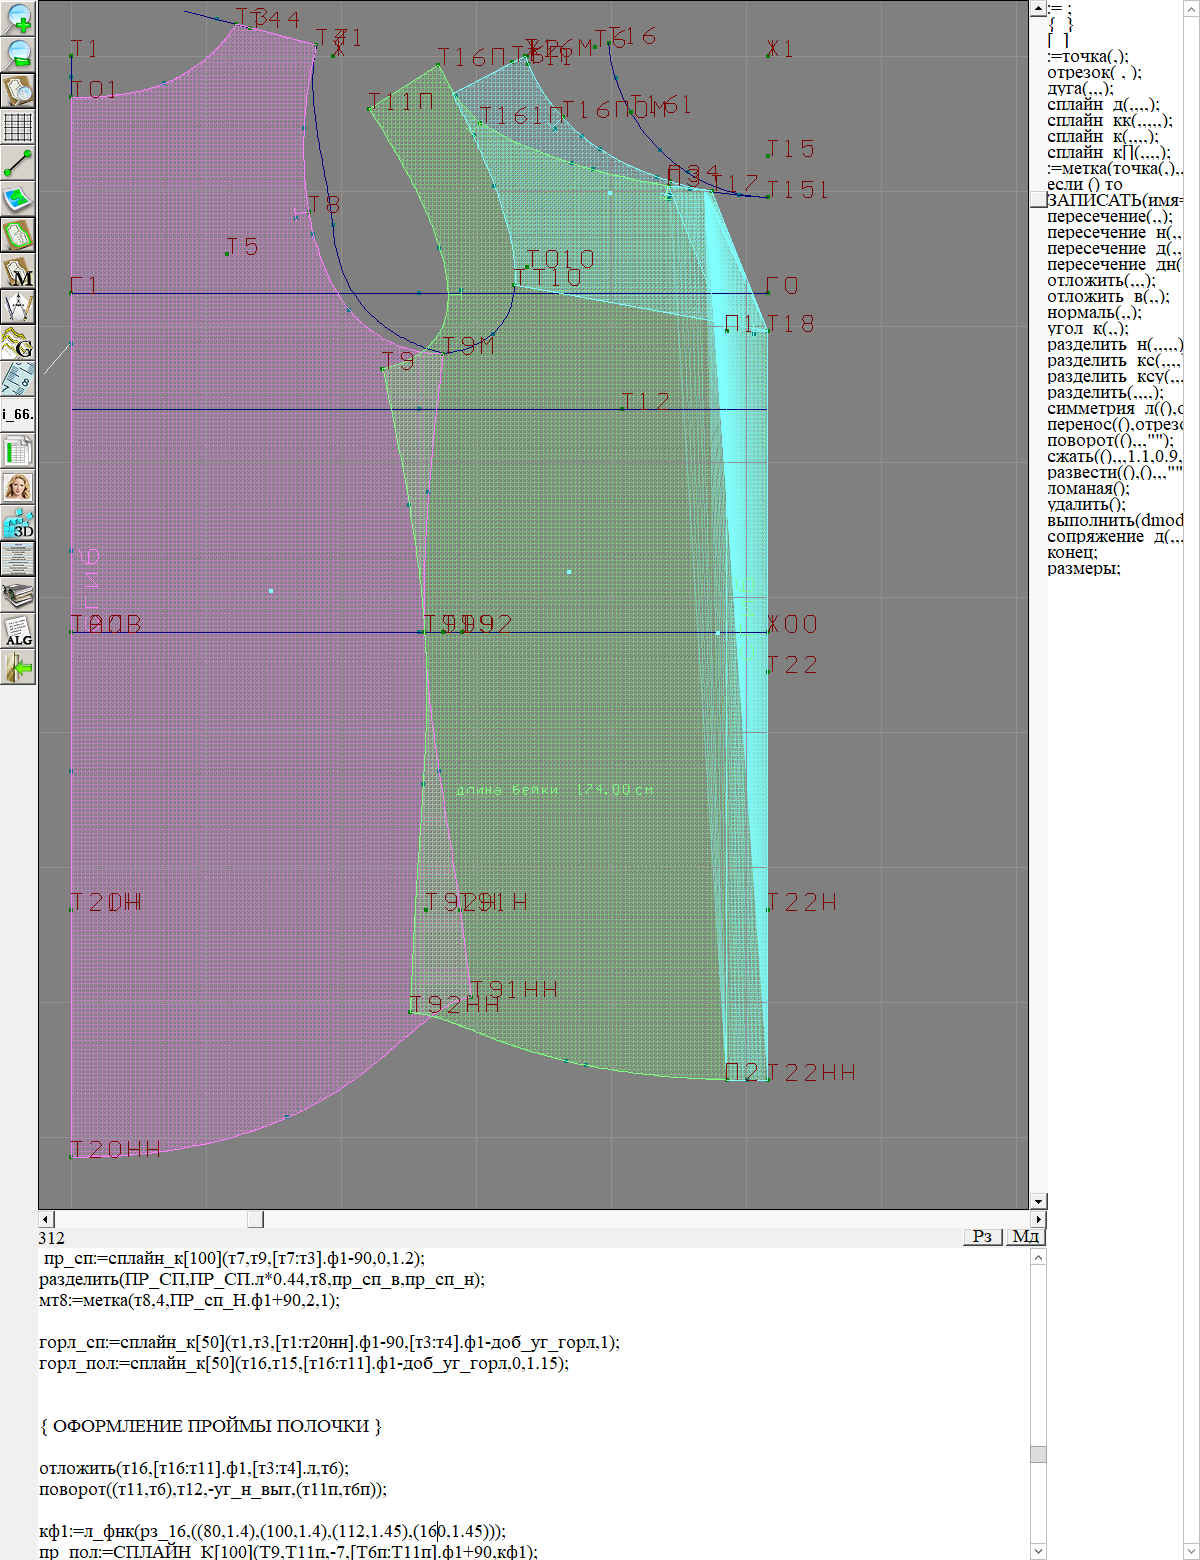Click the zoom out magnifier icon
The width and height of the screenshot is (1200, 1560).
pos(18,54)
